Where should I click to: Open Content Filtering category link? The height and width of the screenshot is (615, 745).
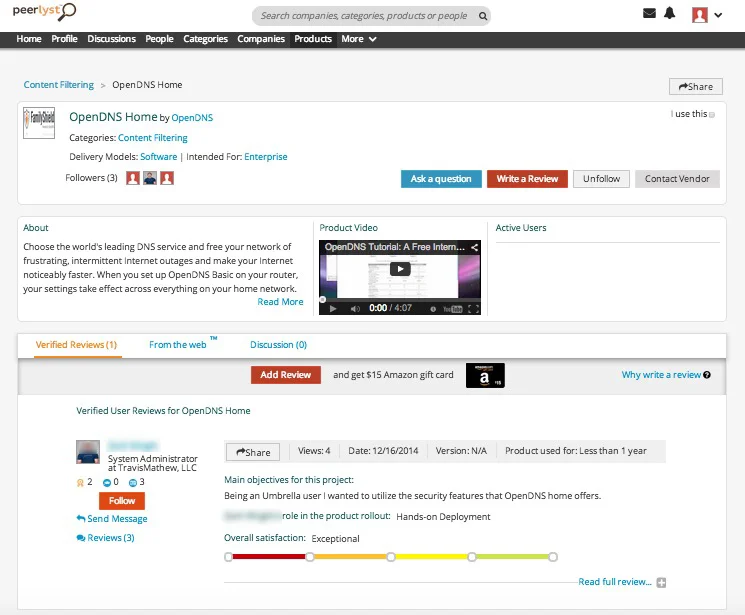click(x=153, y=138)
